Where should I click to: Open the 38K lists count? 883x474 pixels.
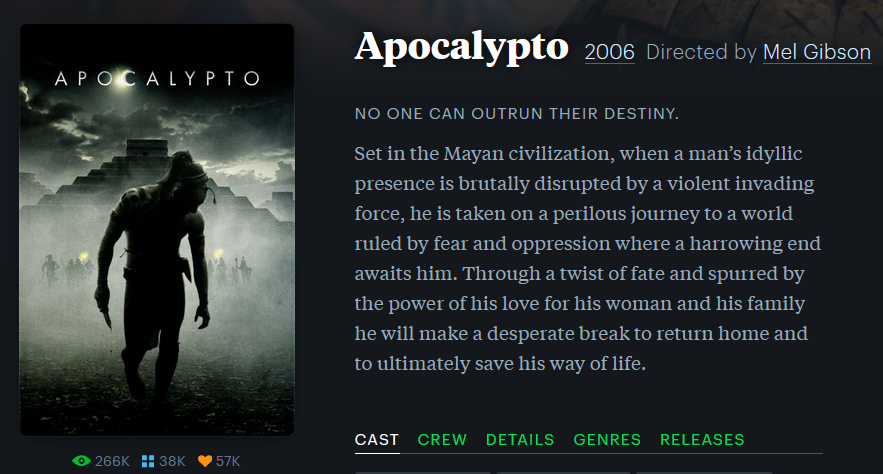[x=172, y=461]
